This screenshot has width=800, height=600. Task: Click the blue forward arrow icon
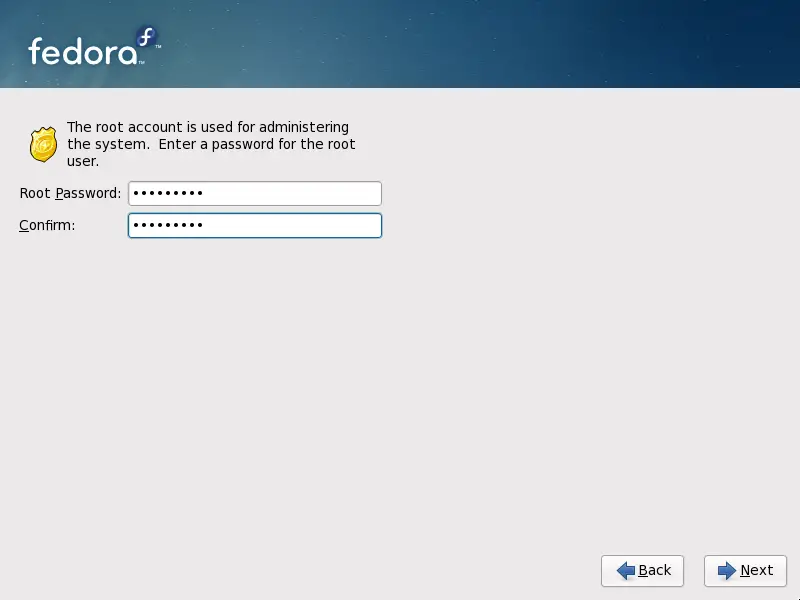pyautogui.click(x=728, y=571)
